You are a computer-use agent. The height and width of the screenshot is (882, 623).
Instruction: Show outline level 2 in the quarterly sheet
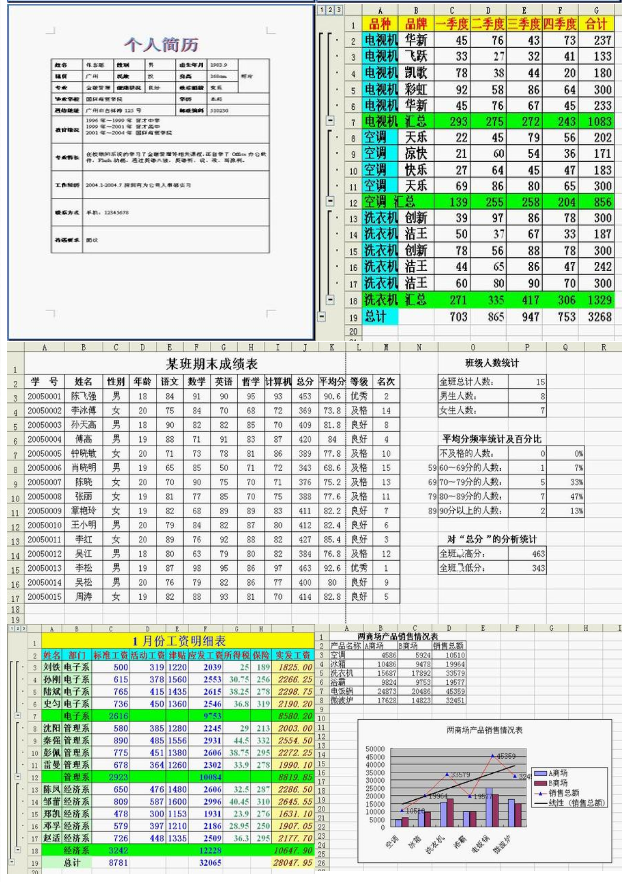click(x=329, y=10)
